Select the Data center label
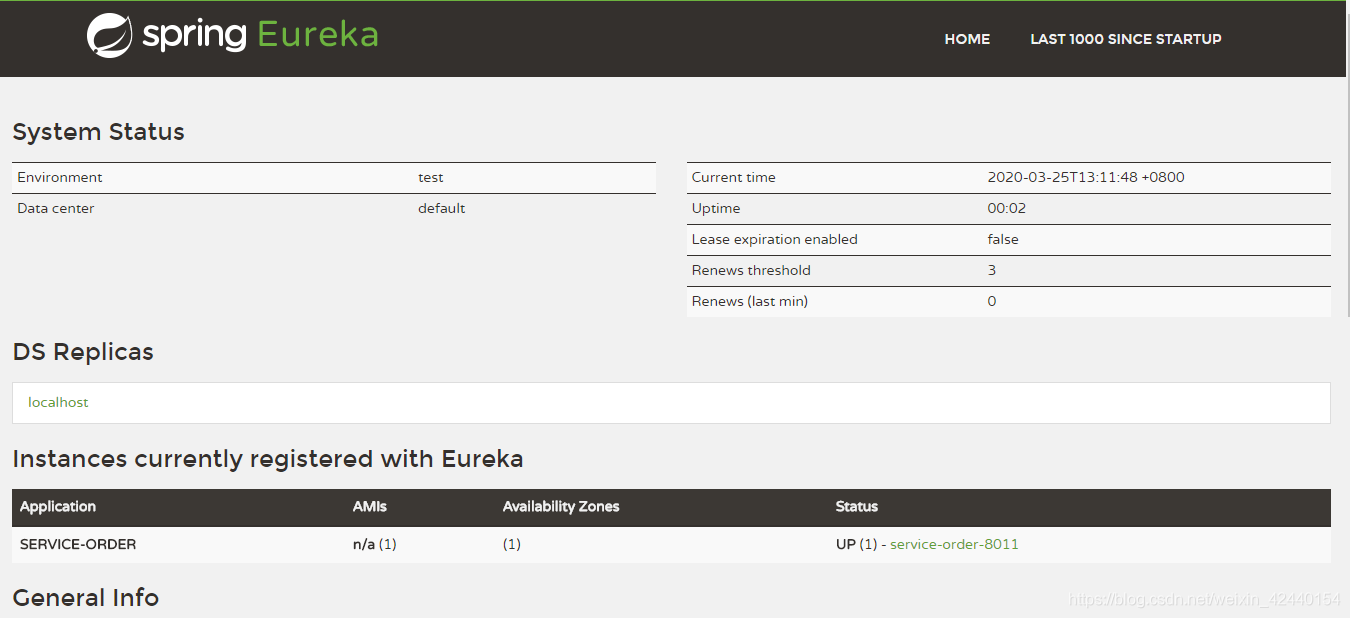This screenshot has width=1350, height=618. pos(56,208)
